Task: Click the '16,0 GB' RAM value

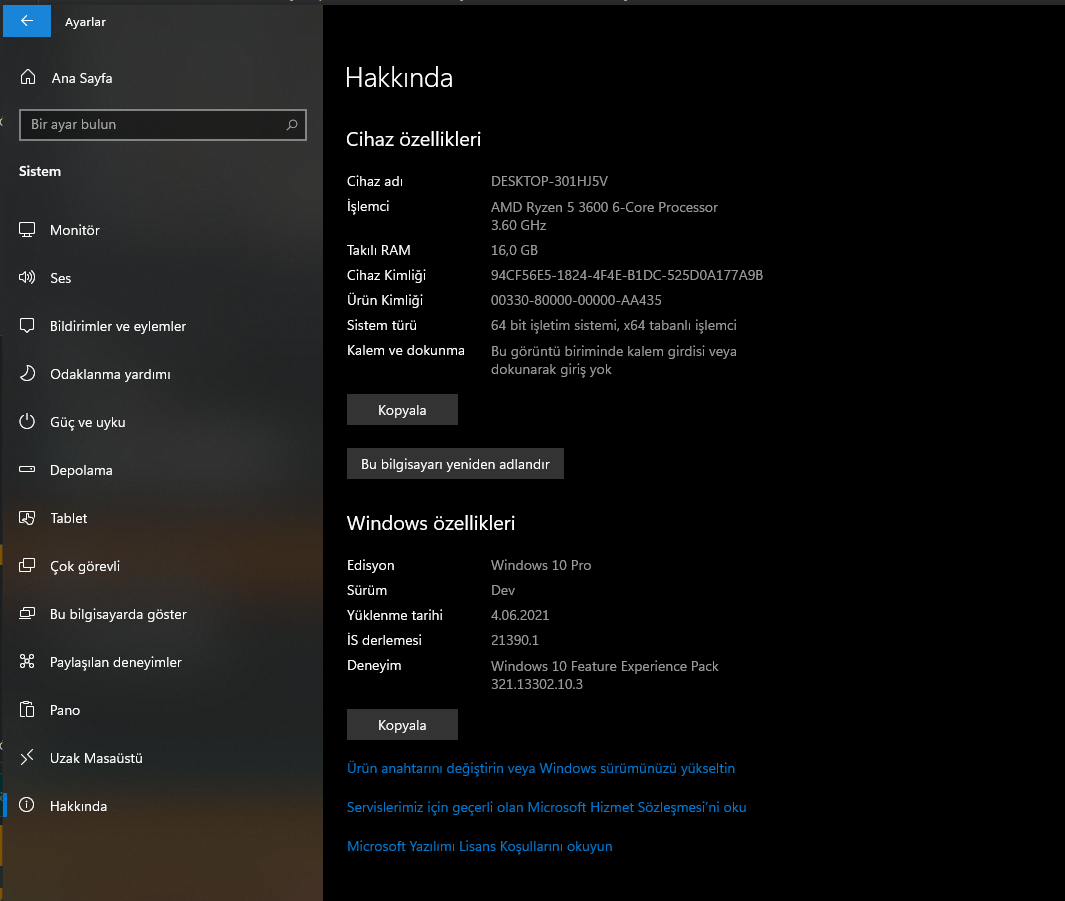Action: (514, 250)
